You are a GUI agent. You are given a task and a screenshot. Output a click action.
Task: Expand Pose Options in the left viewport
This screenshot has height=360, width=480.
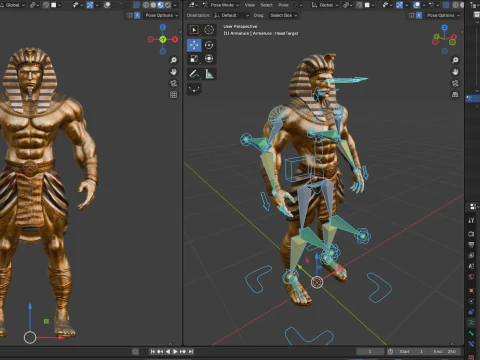pyautogui.click(x=161, y=15)
